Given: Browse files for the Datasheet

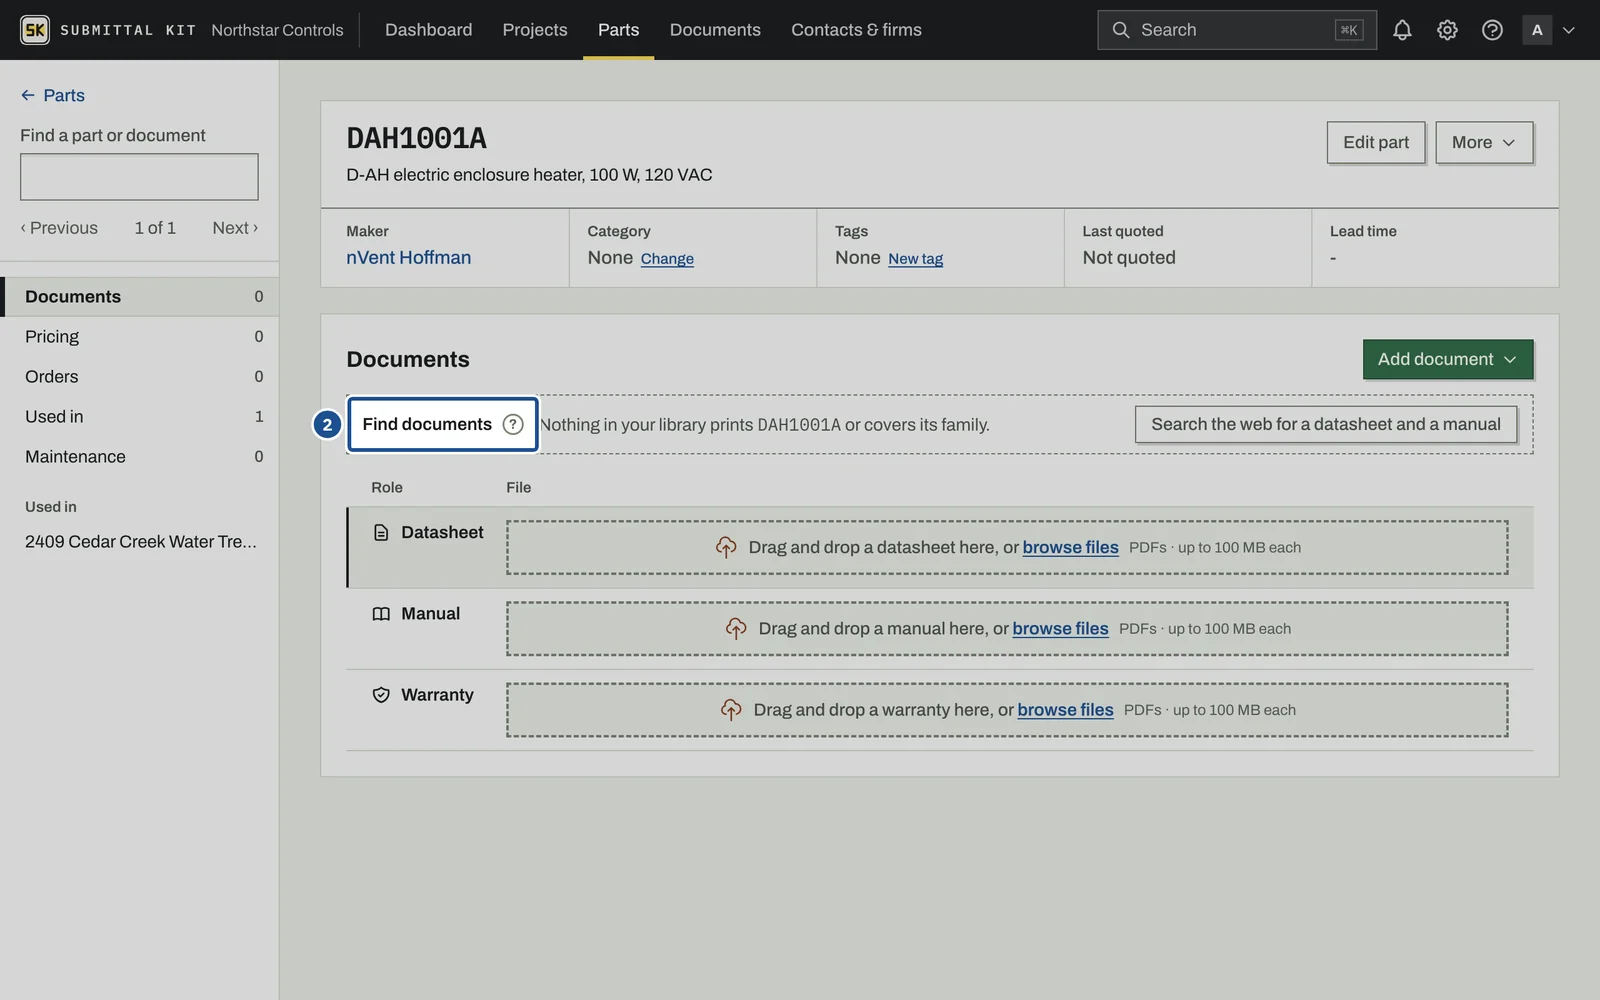Looking at the screenshot, I should (1070, 547).
